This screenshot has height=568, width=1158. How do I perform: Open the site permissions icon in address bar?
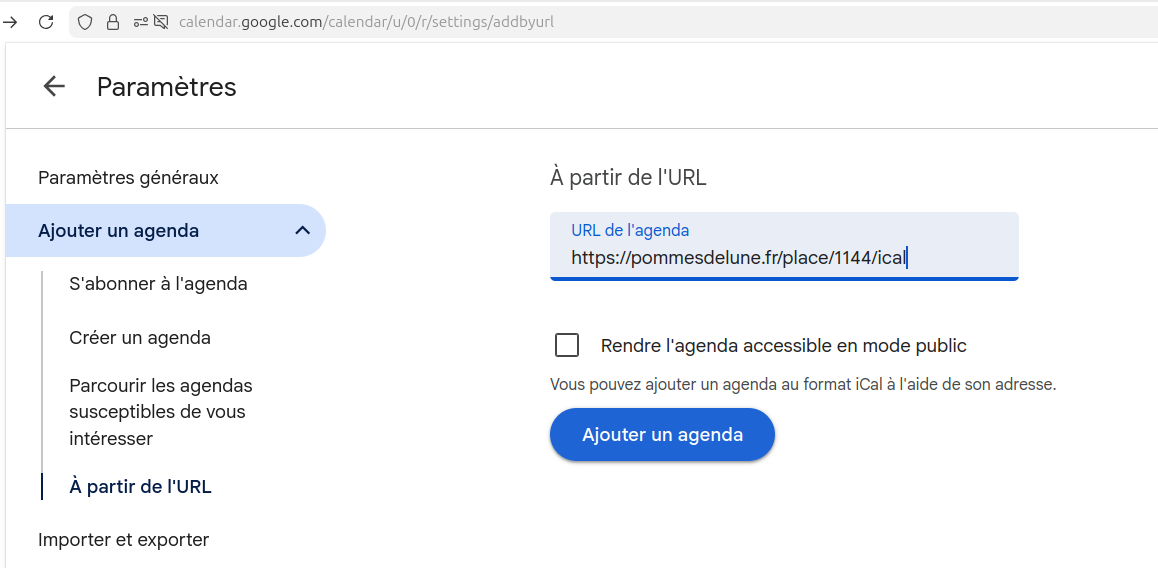coord(139,21)
